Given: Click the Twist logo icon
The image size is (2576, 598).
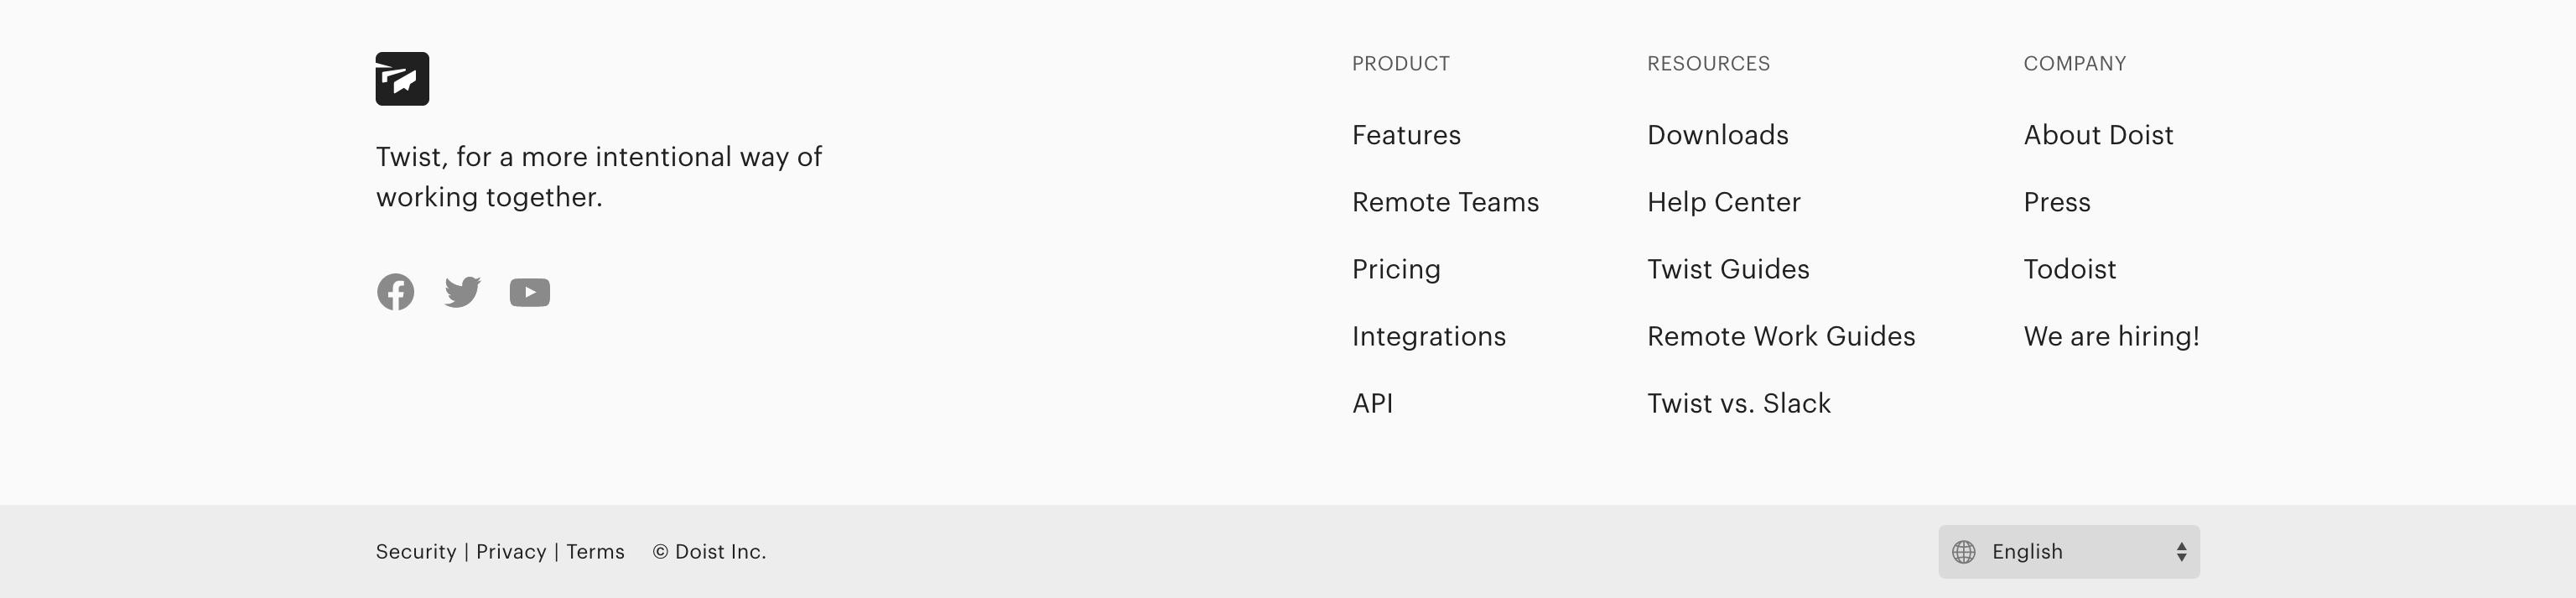Looking at the screenshot, I should (402, 78).
